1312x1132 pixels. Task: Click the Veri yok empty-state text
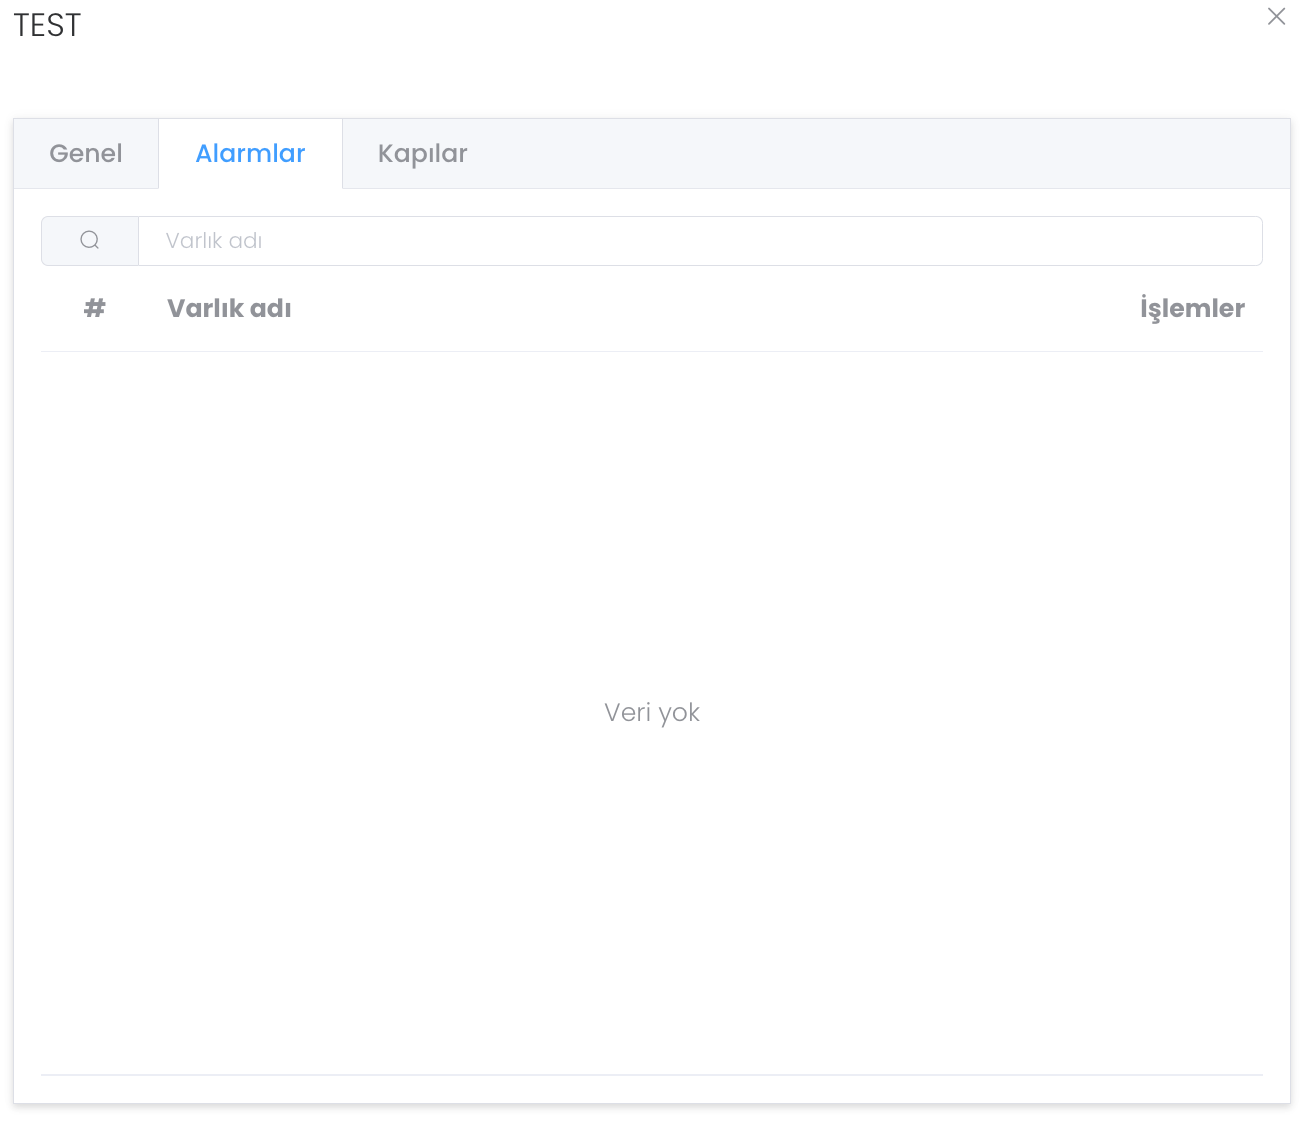652,713
